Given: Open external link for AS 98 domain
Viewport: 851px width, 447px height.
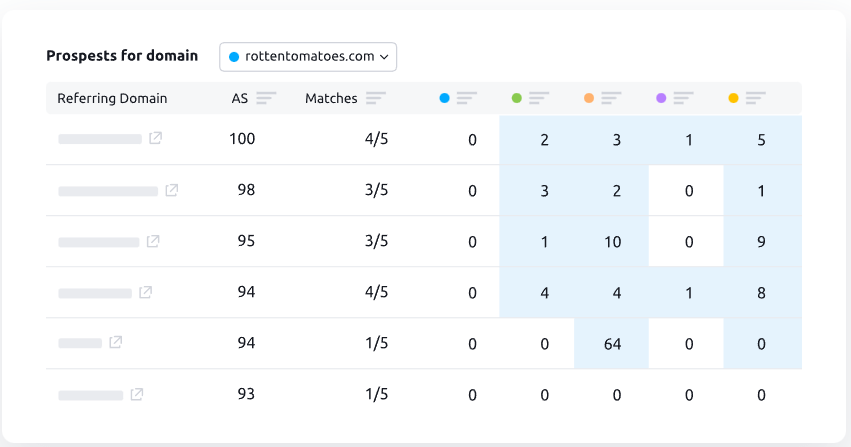Looking at the screenshot, I should [172, 190].
